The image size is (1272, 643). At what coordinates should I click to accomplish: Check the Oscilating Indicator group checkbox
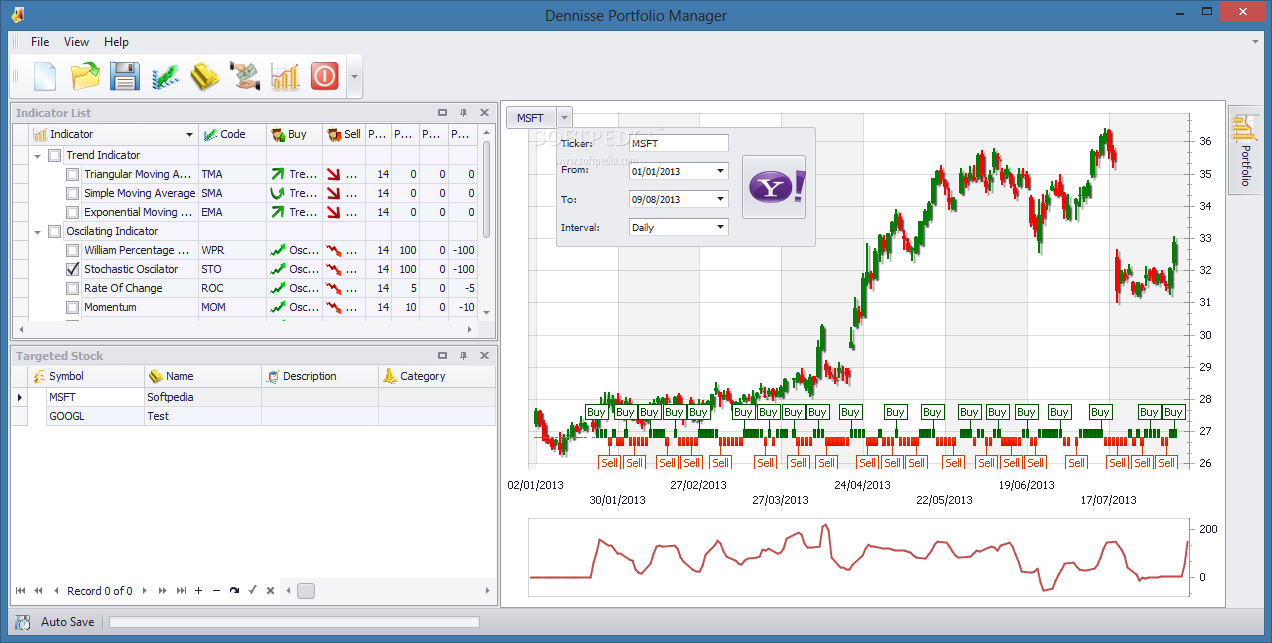click(x=55, y=231)
